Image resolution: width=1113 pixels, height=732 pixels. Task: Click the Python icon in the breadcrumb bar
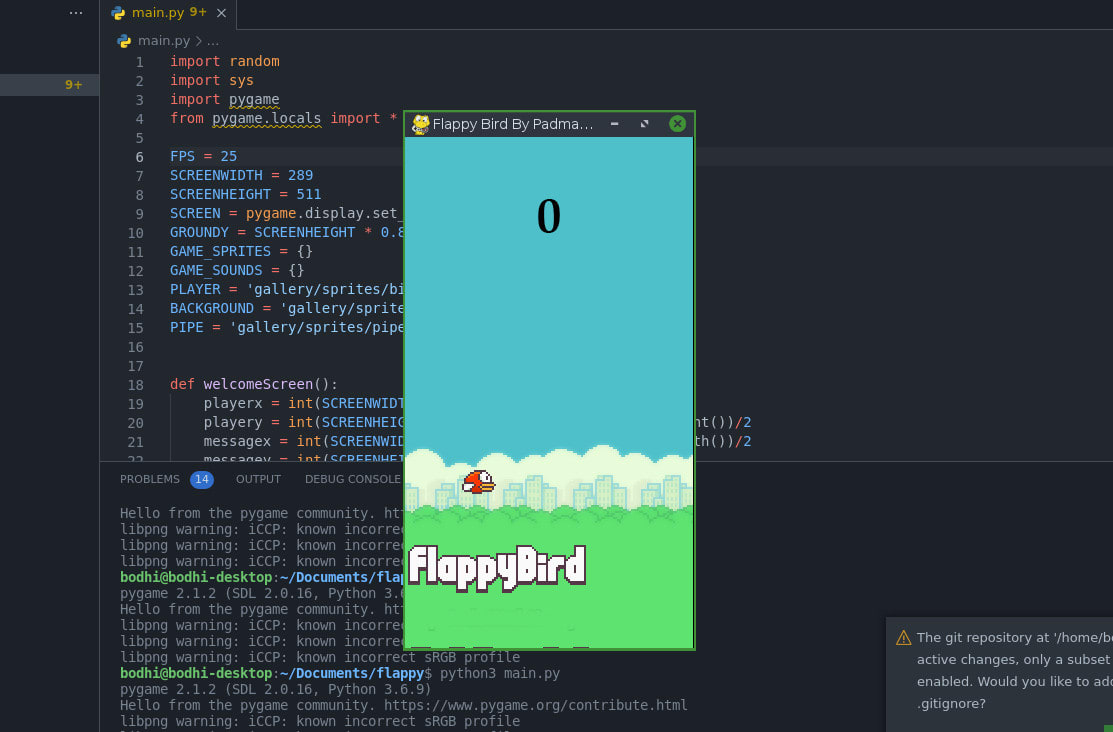[122, 41]
